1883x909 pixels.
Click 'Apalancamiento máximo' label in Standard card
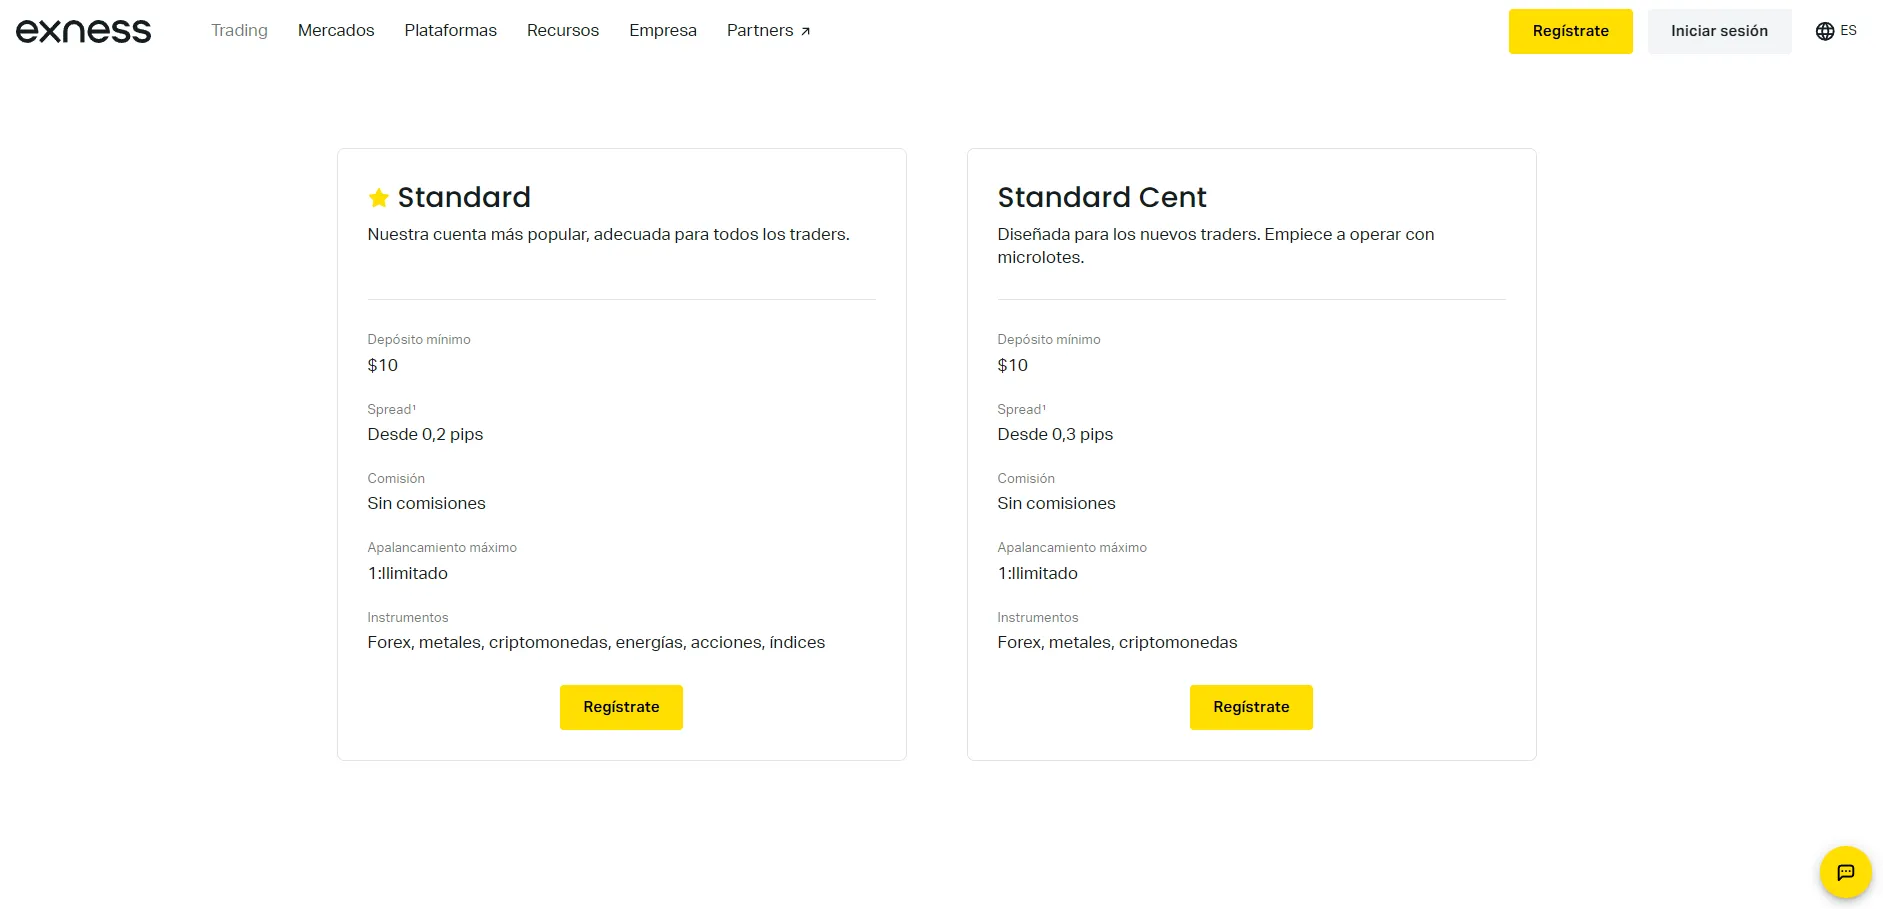(x=442, y=547)
